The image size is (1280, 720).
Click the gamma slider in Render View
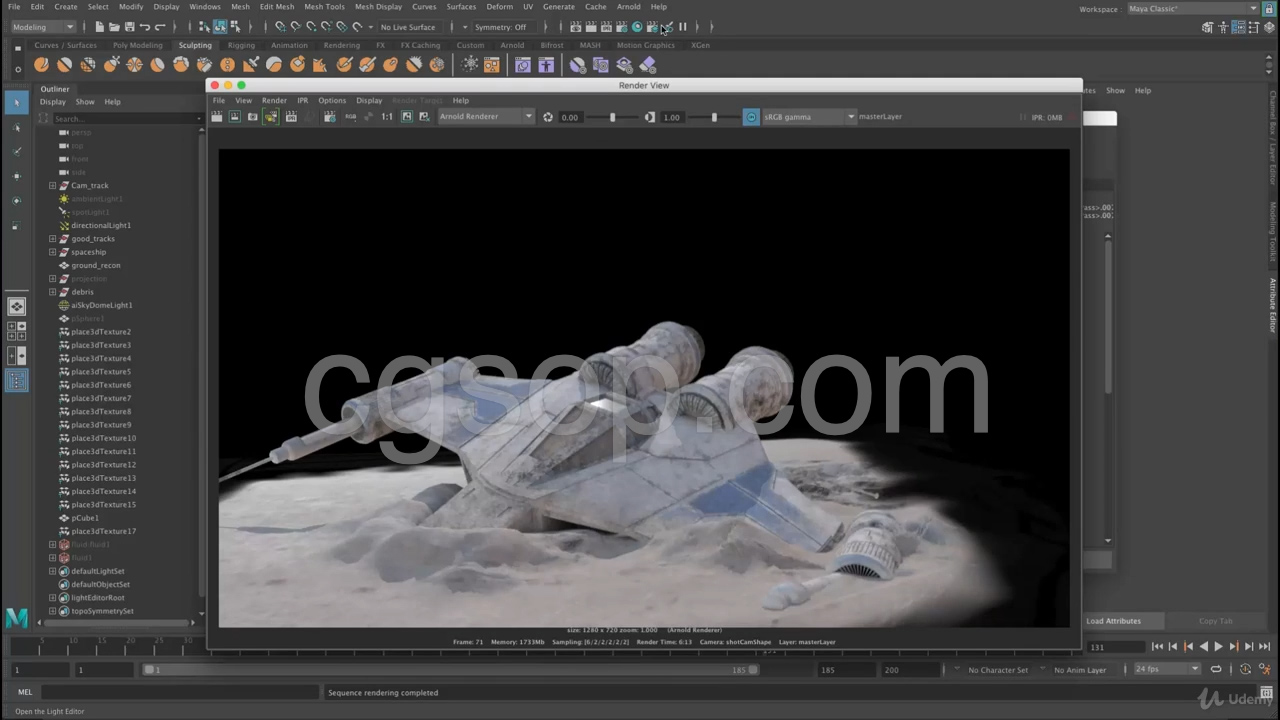tap(714, 117)
